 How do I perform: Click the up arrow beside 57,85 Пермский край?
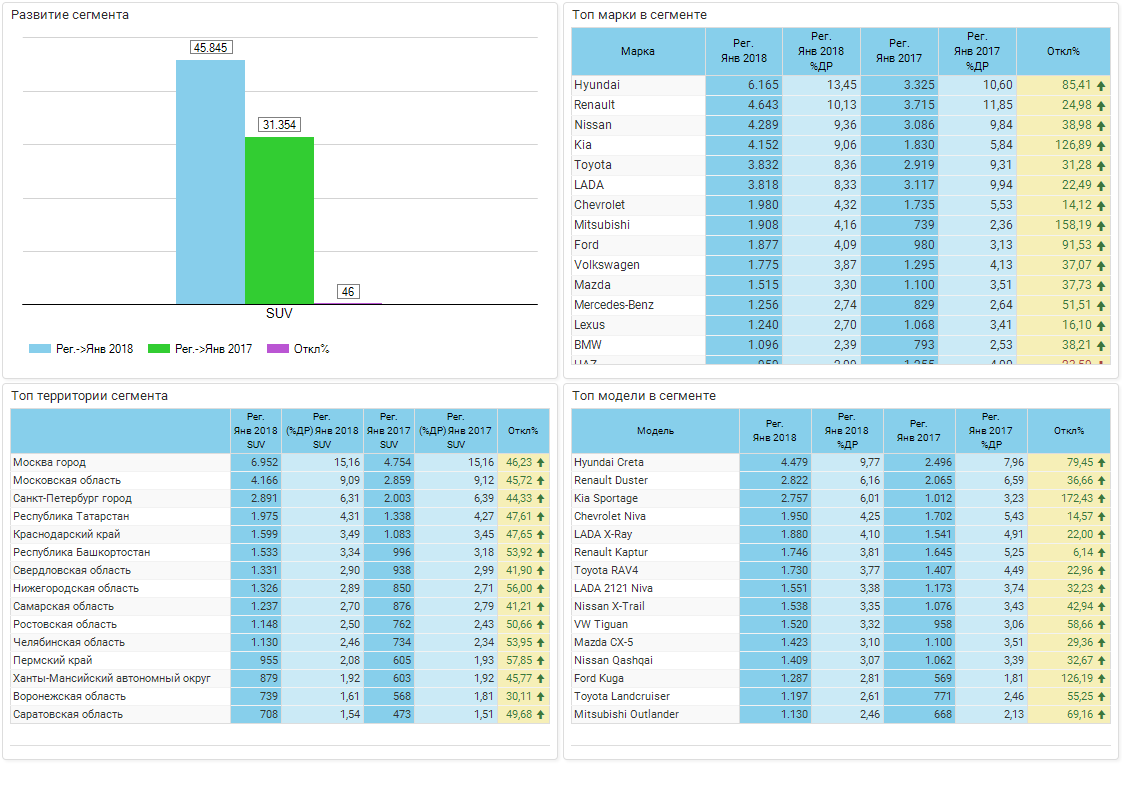(540, 661)
